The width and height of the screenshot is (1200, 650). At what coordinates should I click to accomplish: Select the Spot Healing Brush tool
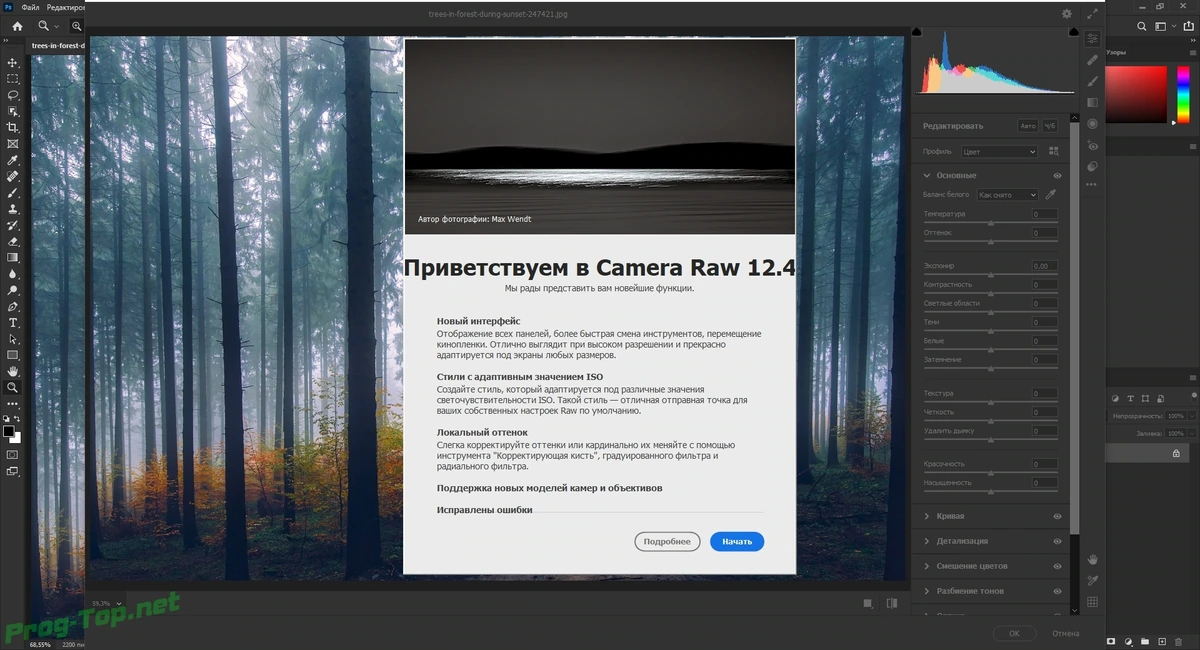(x=13, y=176)
